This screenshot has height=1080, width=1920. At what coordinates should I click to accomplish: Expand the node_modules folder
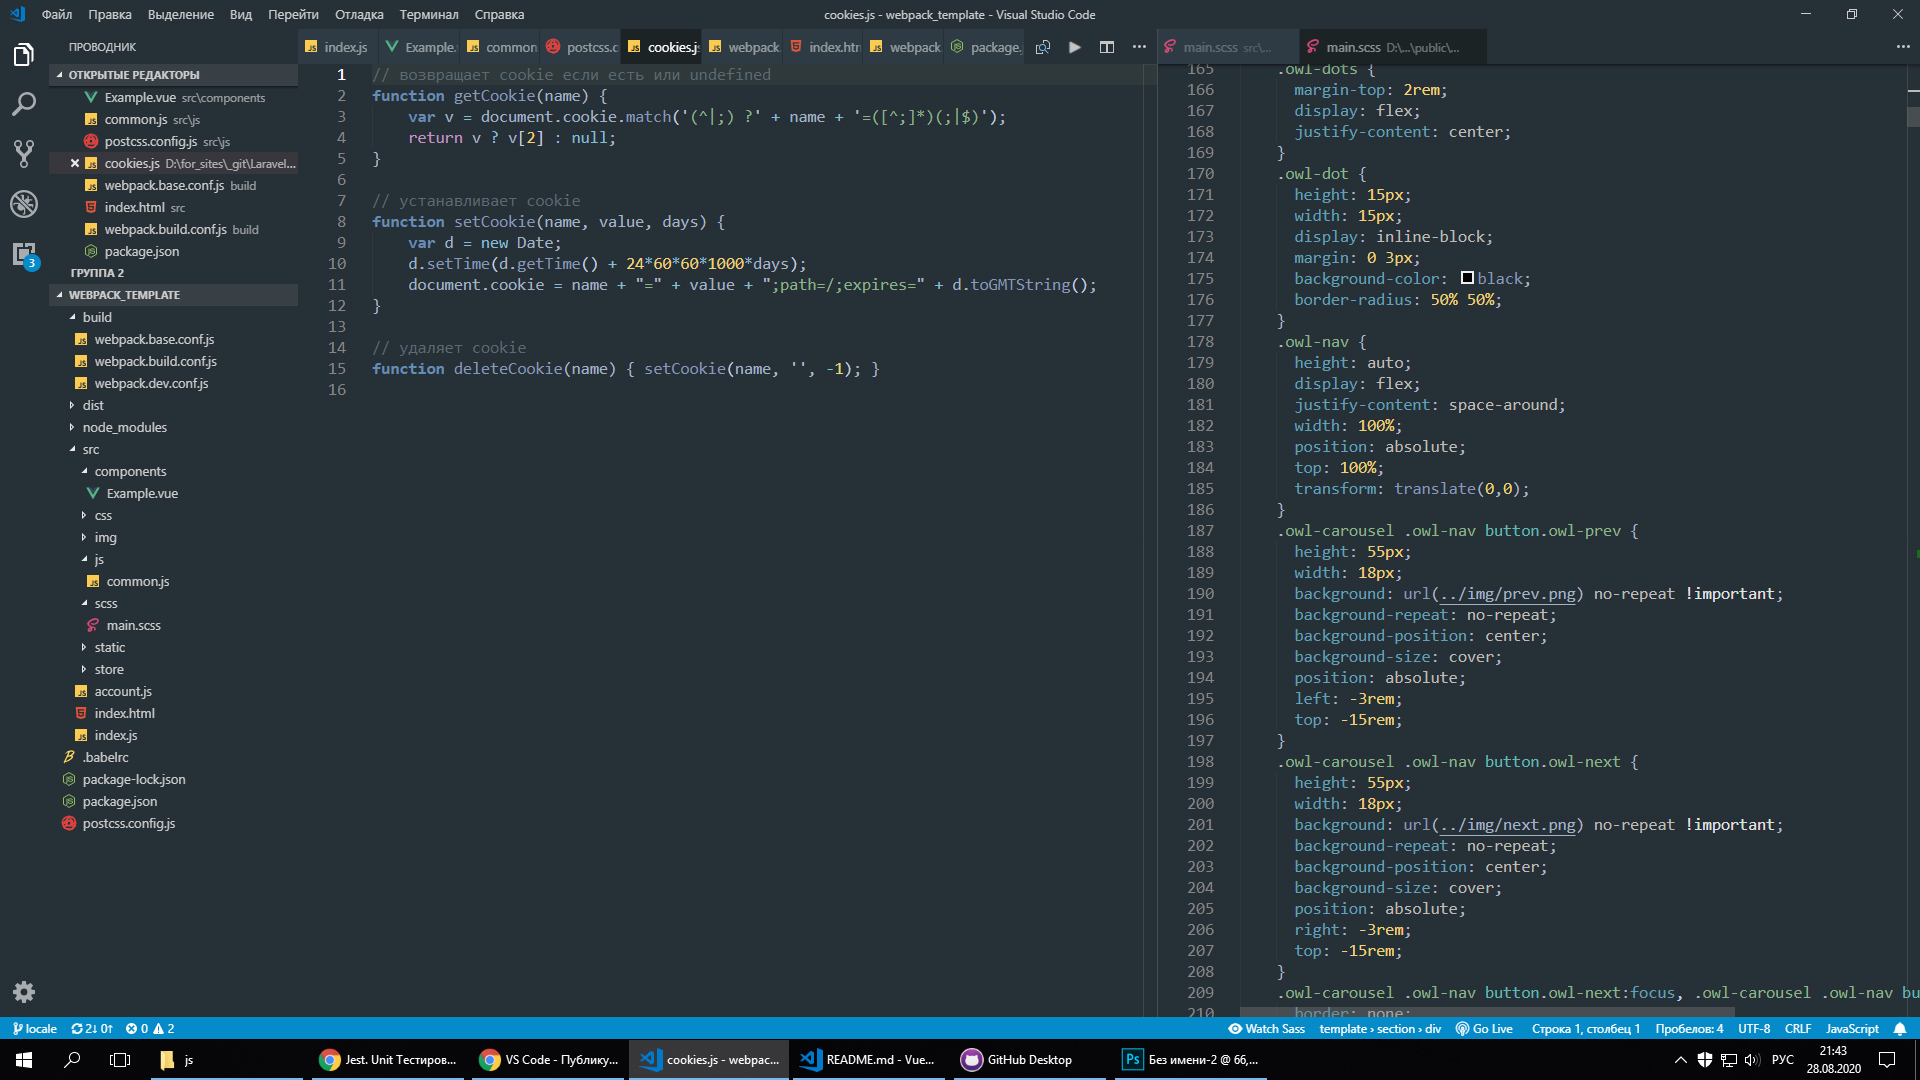click(124, 427)
